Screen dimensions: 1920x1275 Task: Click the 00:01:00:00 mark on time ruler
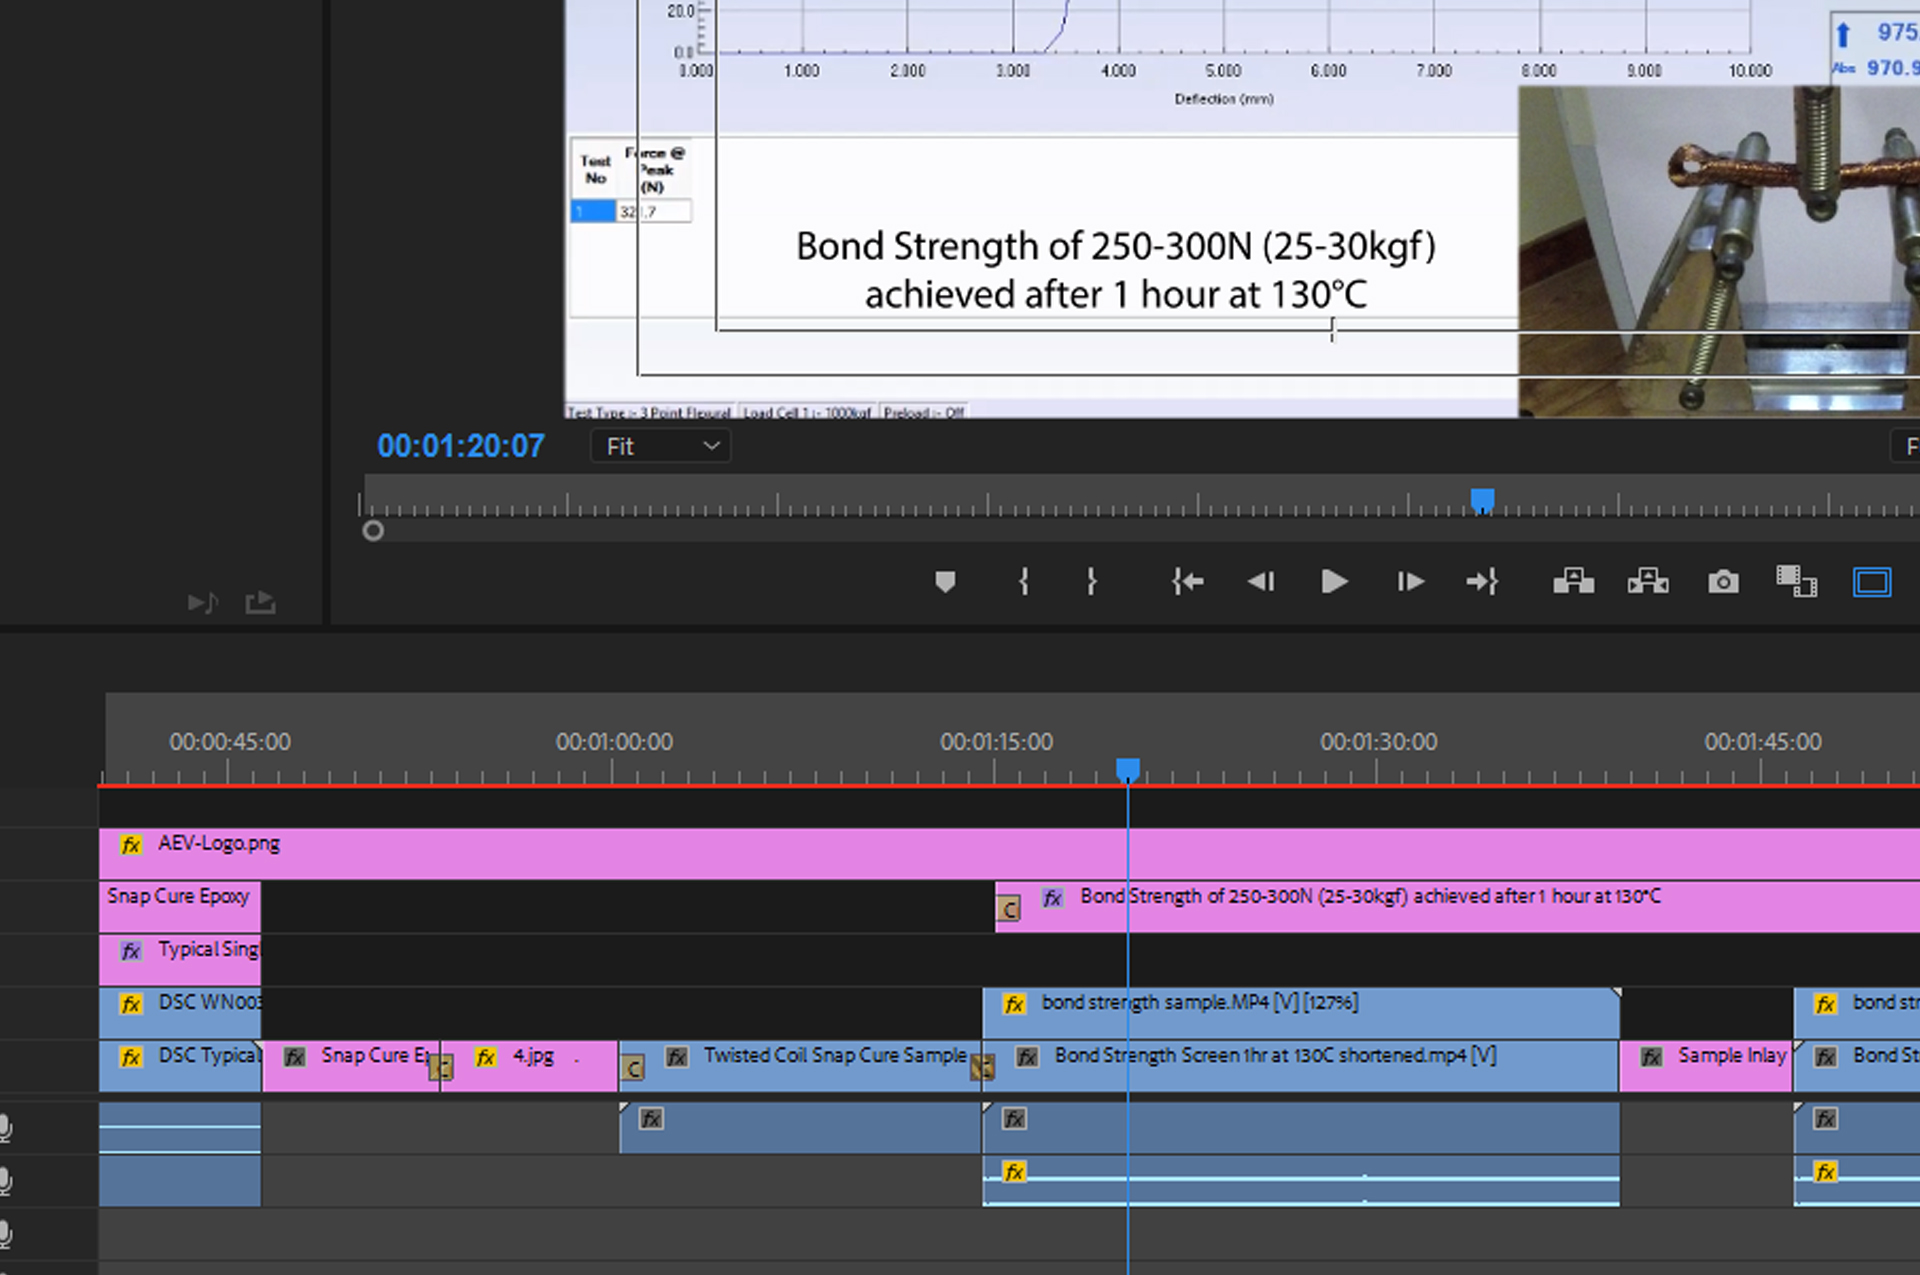614,742
